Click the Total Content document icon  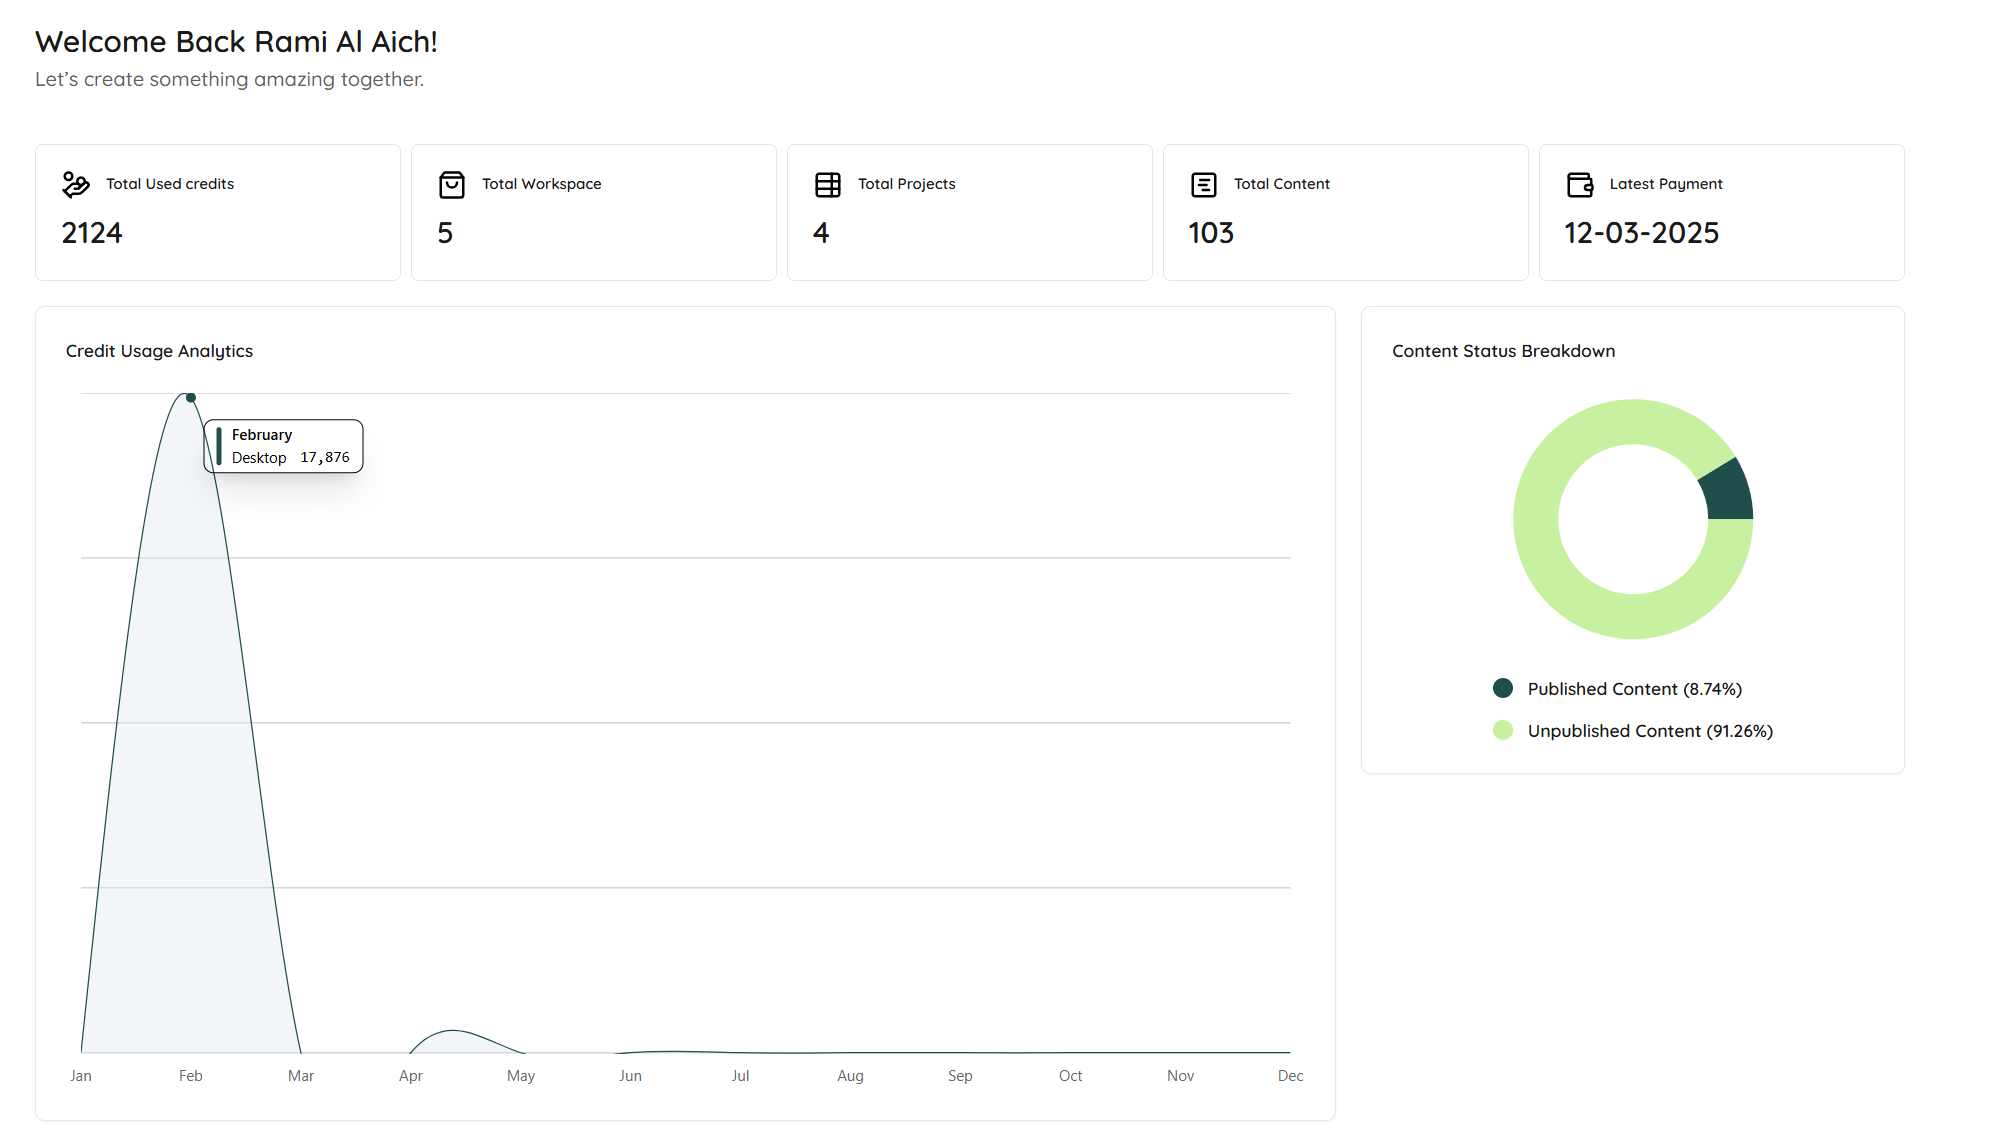tap(1204, 185)
